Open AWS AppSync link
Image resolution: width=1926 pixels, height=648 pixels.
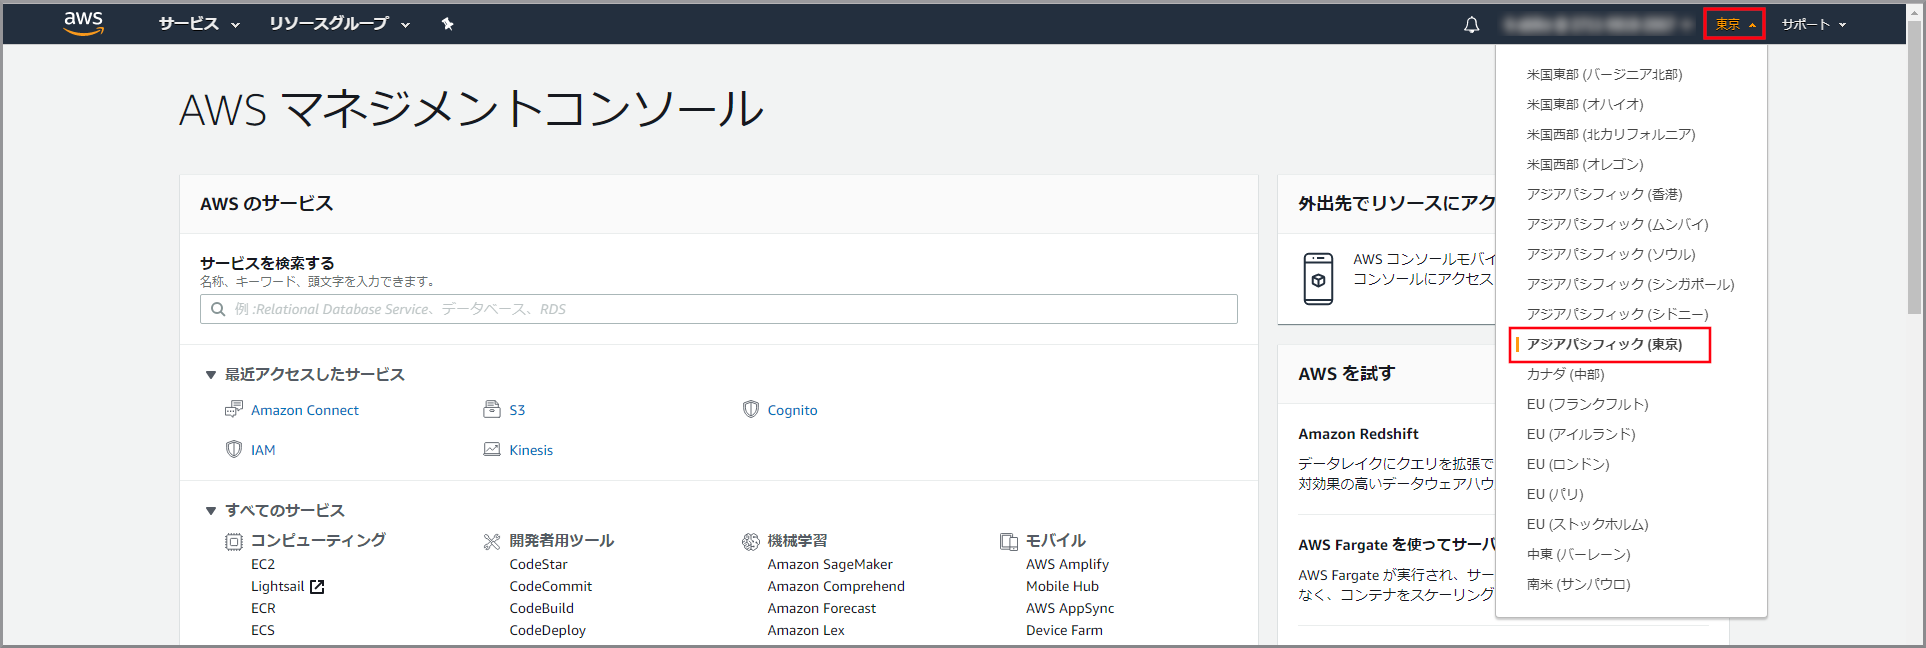(x=1069, y=608)
